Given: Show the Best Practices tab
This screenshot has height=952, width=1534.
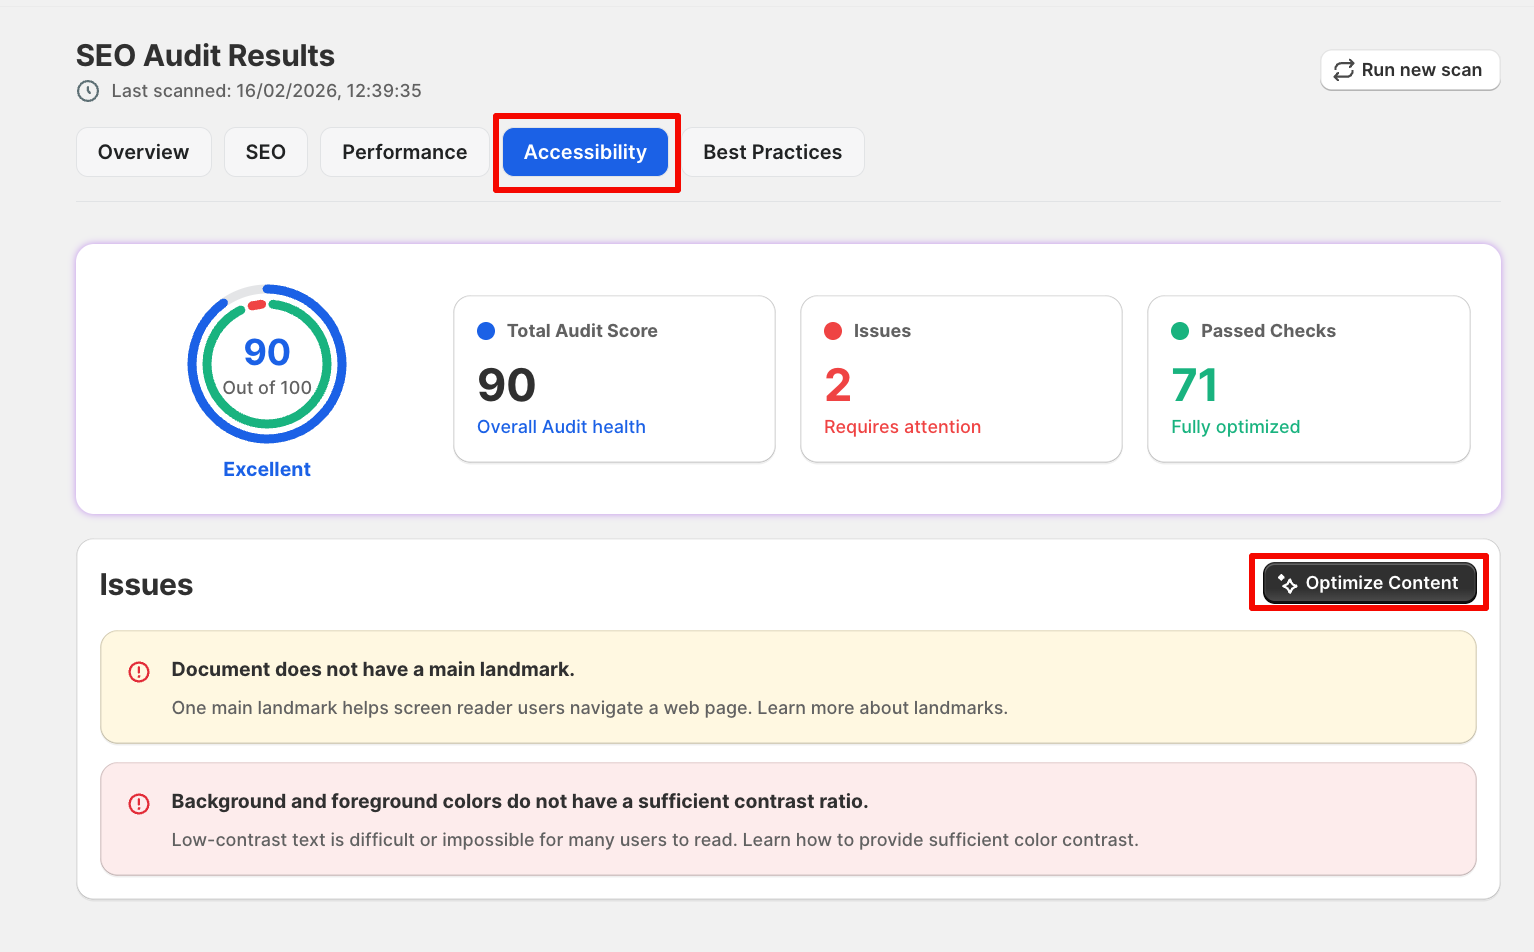Looking at the screenshot, I should click(x=772, y=152).
